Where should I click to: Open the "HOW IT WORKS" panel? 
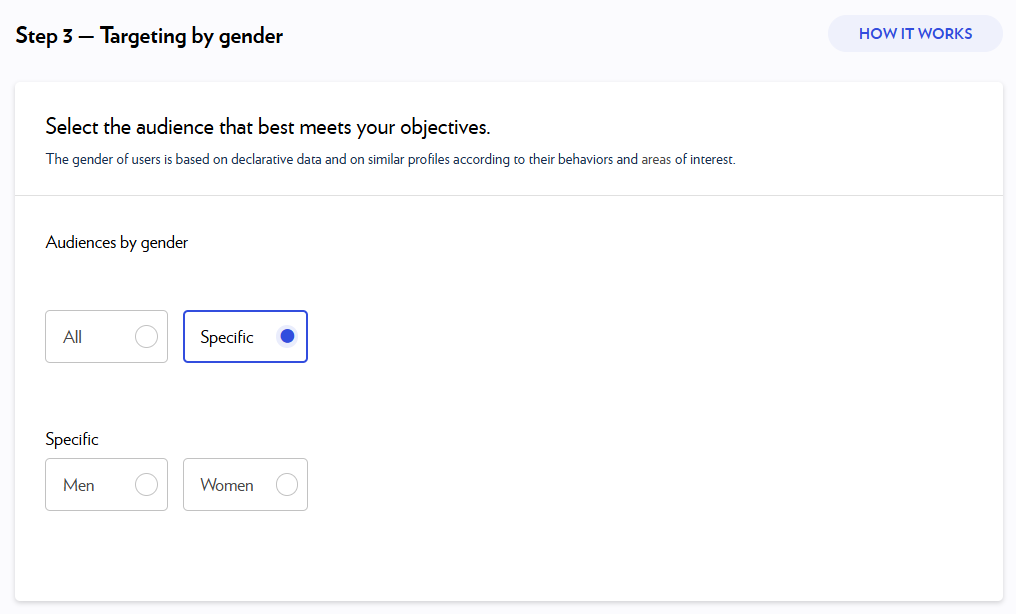[914, 33]
